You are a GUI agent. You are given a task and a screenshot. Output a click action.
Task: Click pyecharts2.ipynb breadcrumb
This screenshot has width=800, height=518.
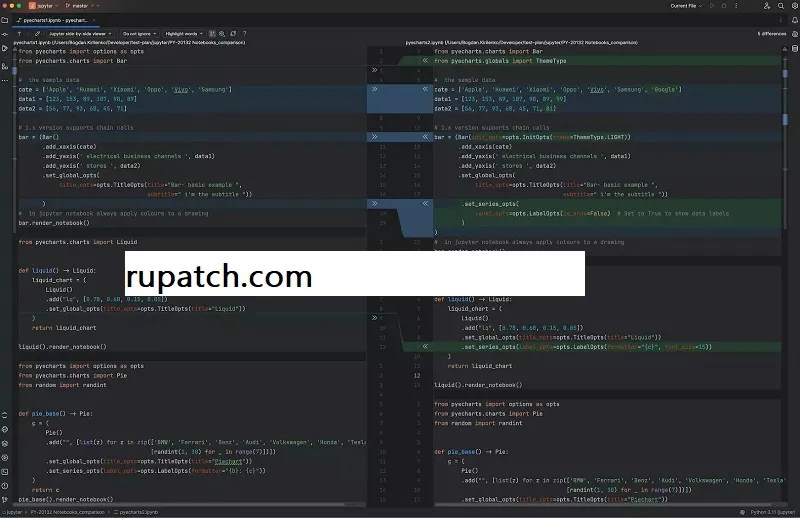point(136,512)
